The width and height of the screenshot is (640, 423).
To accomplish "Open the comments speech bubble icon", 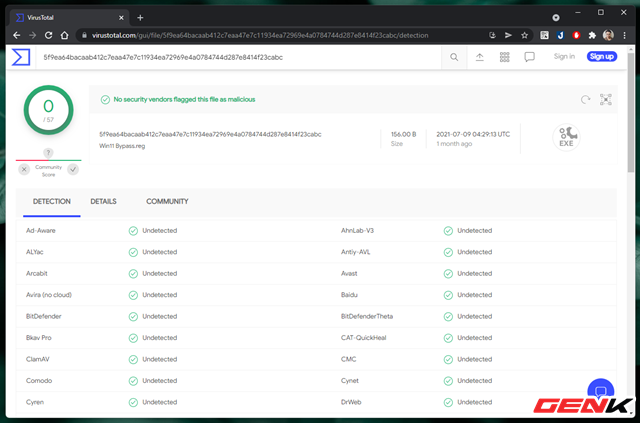I will [x=529, y=57].
